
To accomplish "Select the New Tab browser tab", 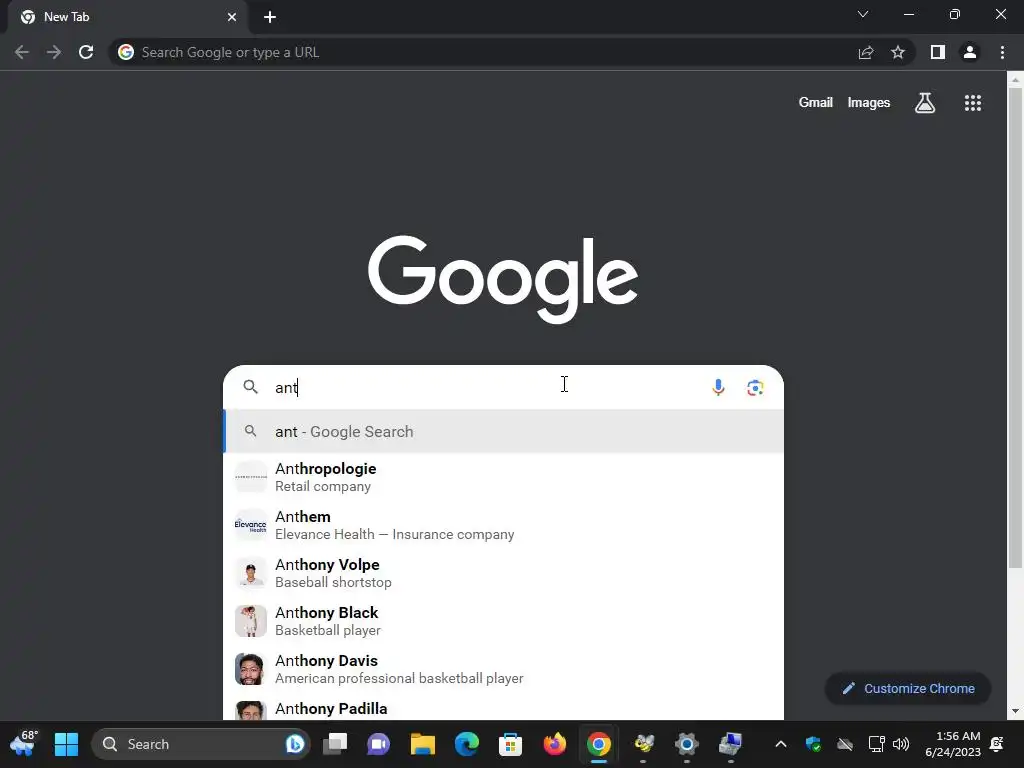I will (128, 17).
